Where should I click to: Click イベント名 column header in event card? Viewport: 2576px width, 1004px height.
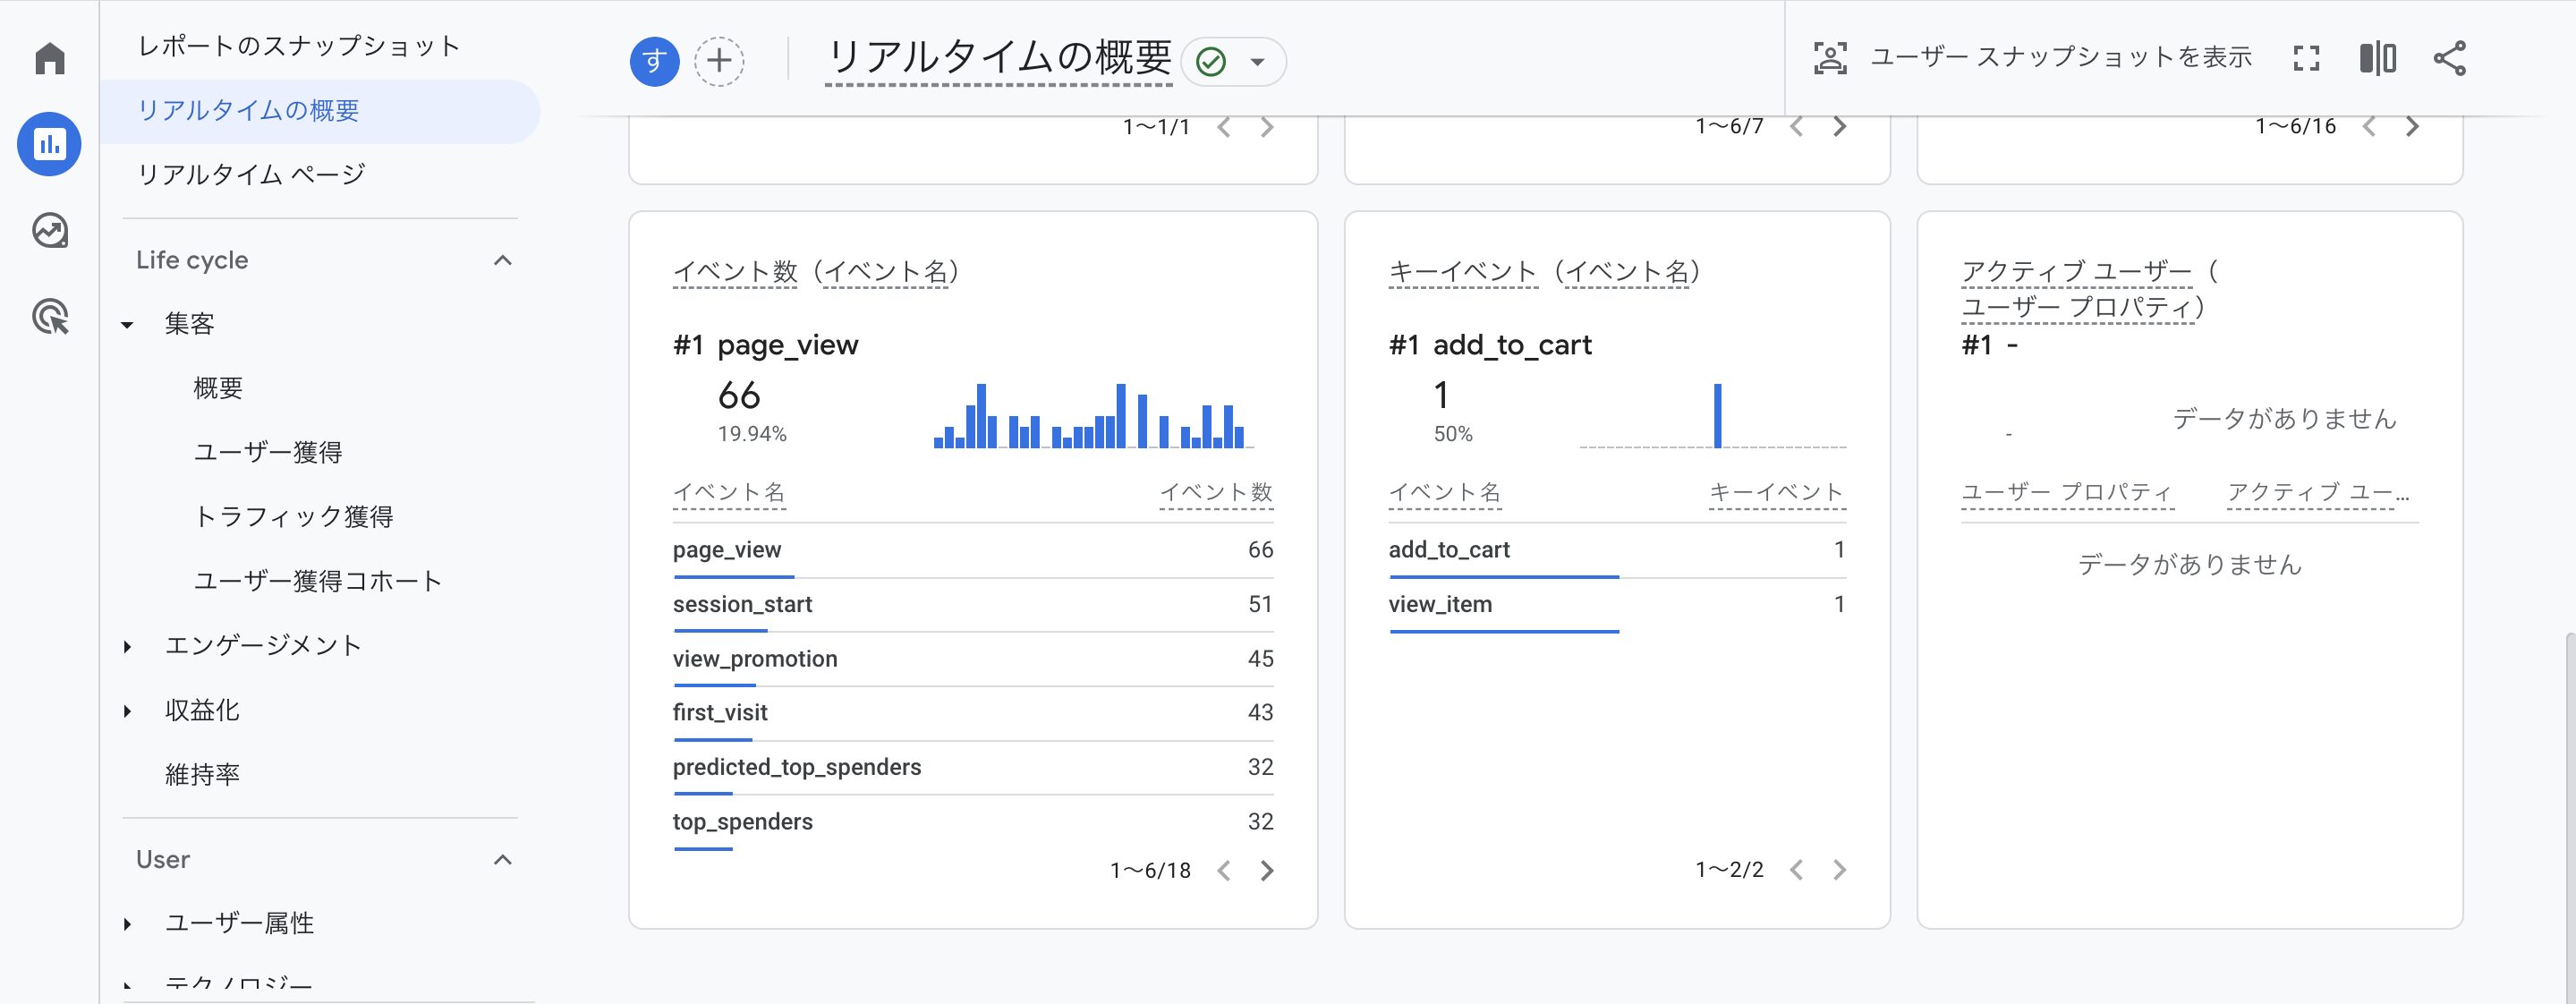tap(729, 492)
